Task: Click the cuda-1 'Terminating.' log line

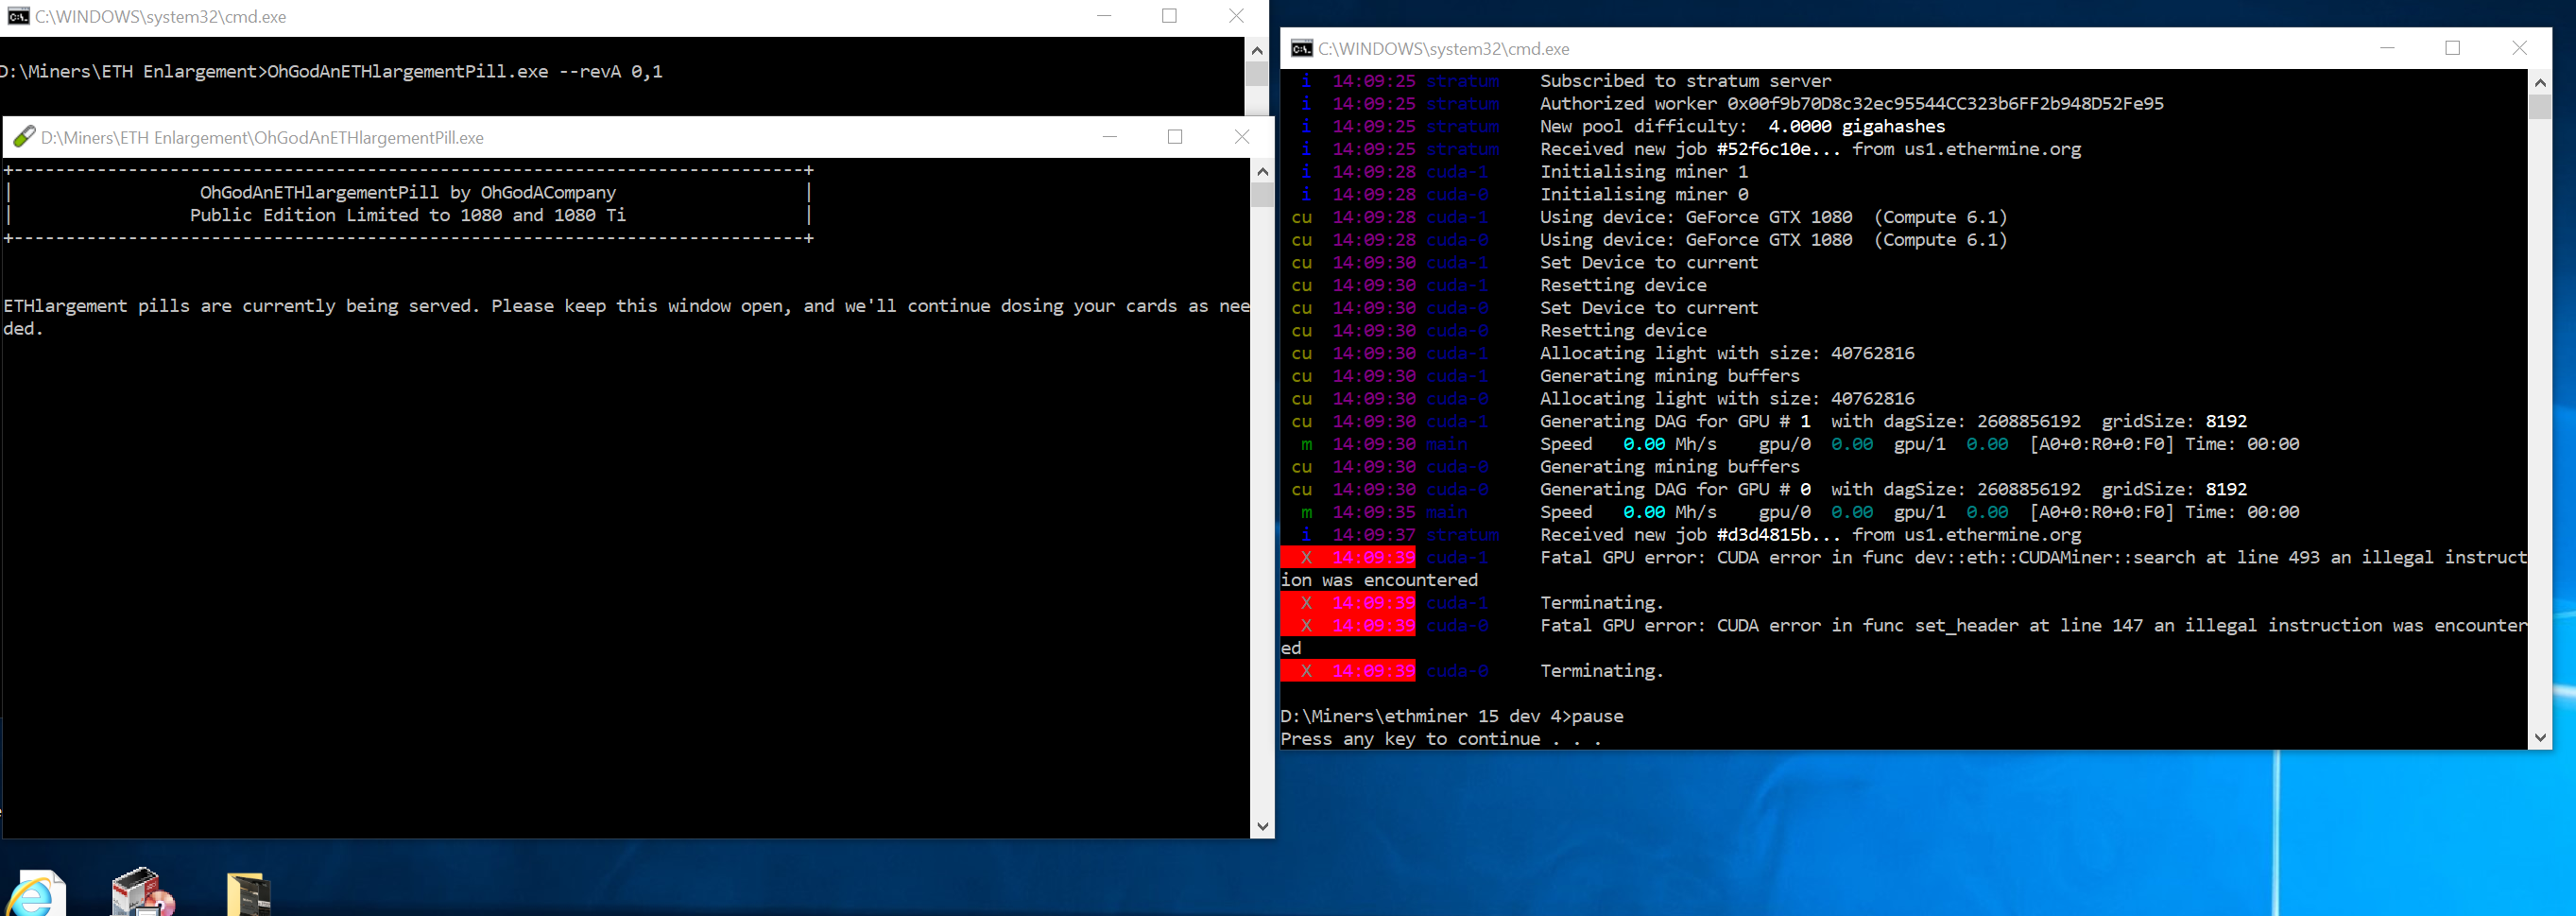Action: click(1602, 603)
